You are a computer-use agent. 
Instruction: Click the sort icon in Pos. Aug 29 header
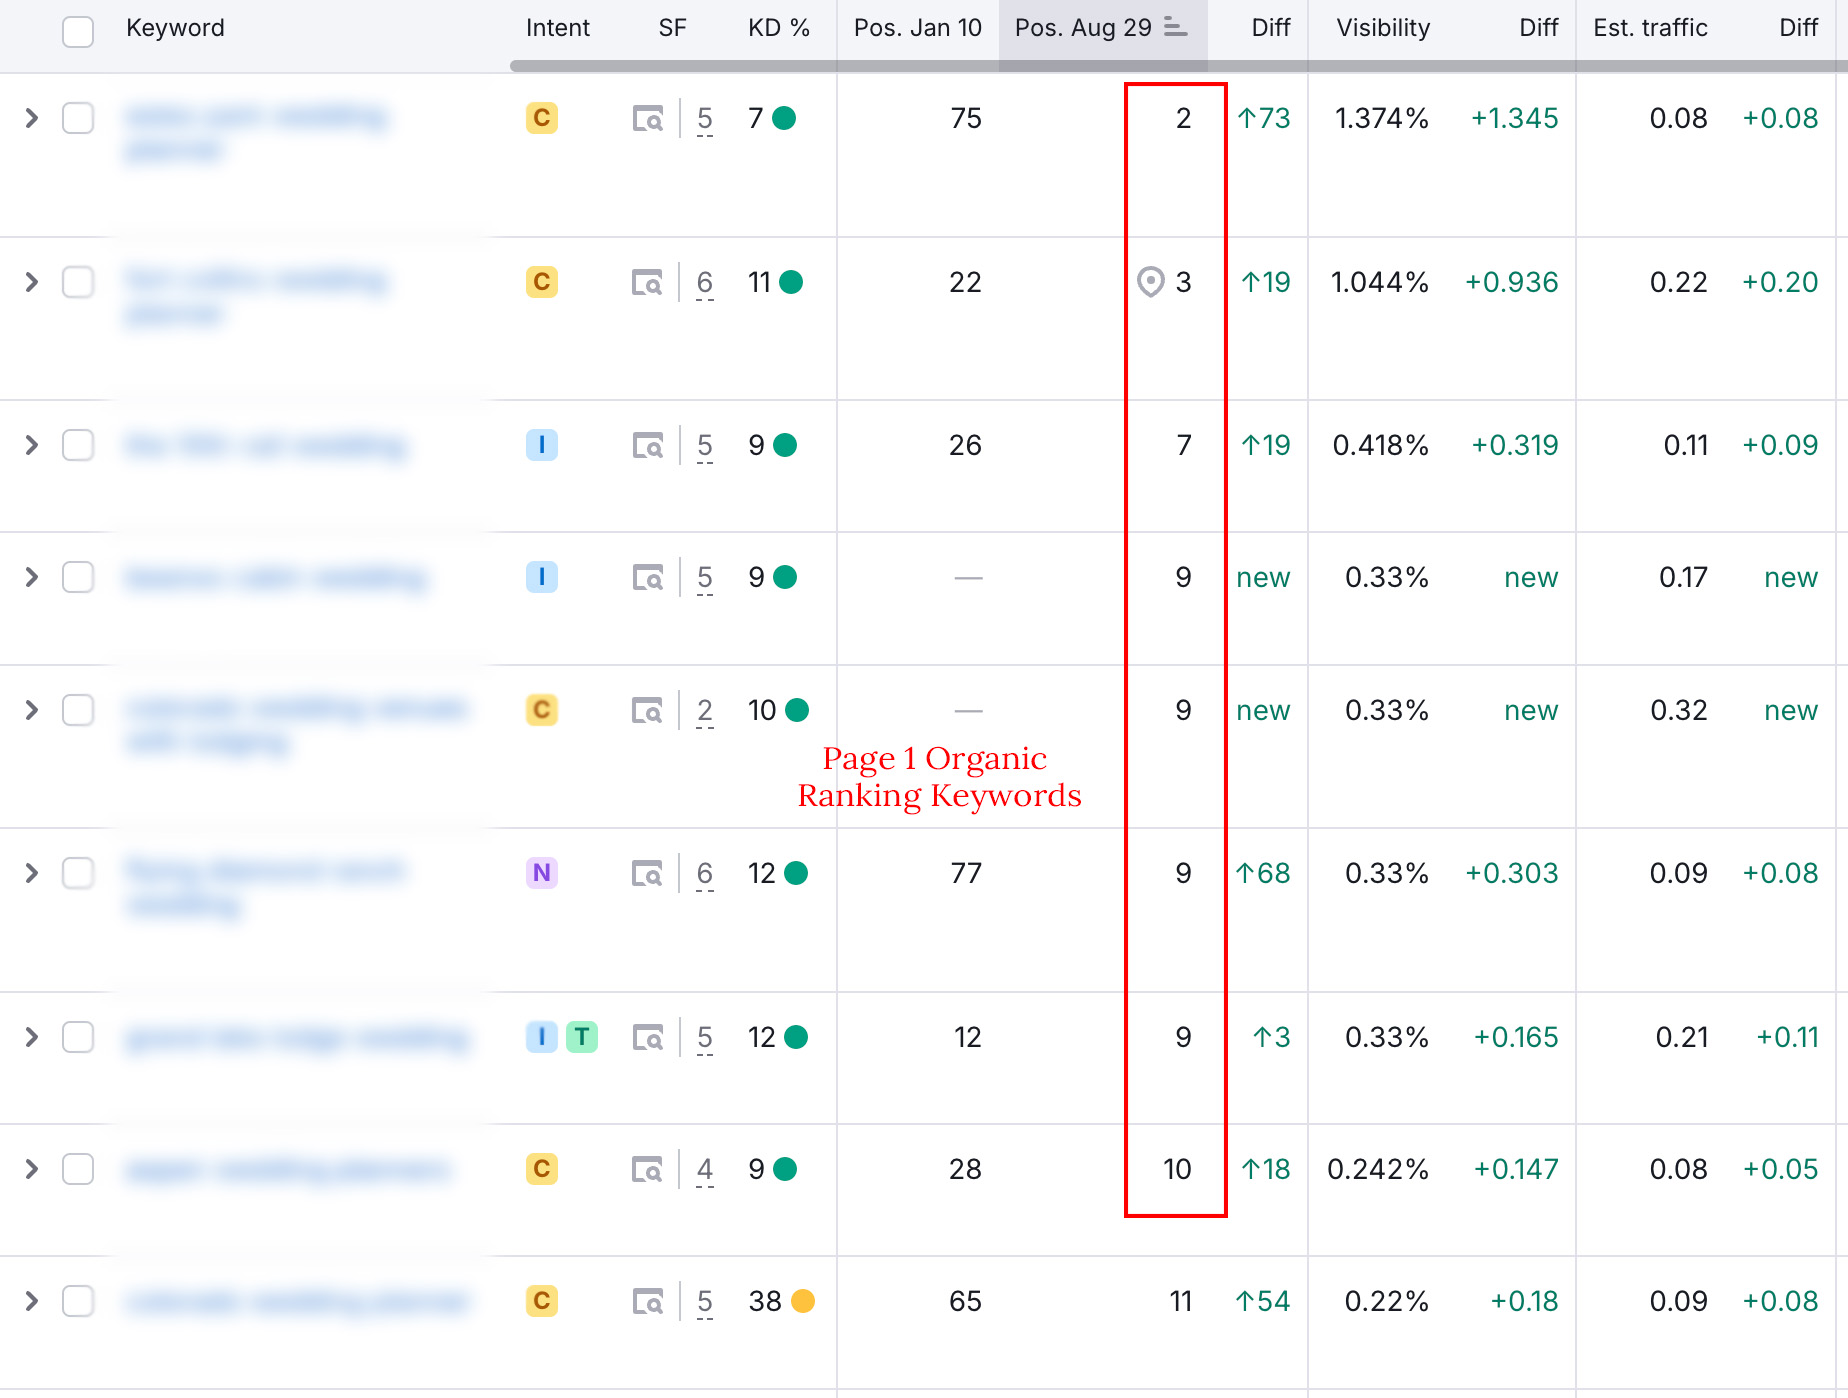coord(1176,28)
